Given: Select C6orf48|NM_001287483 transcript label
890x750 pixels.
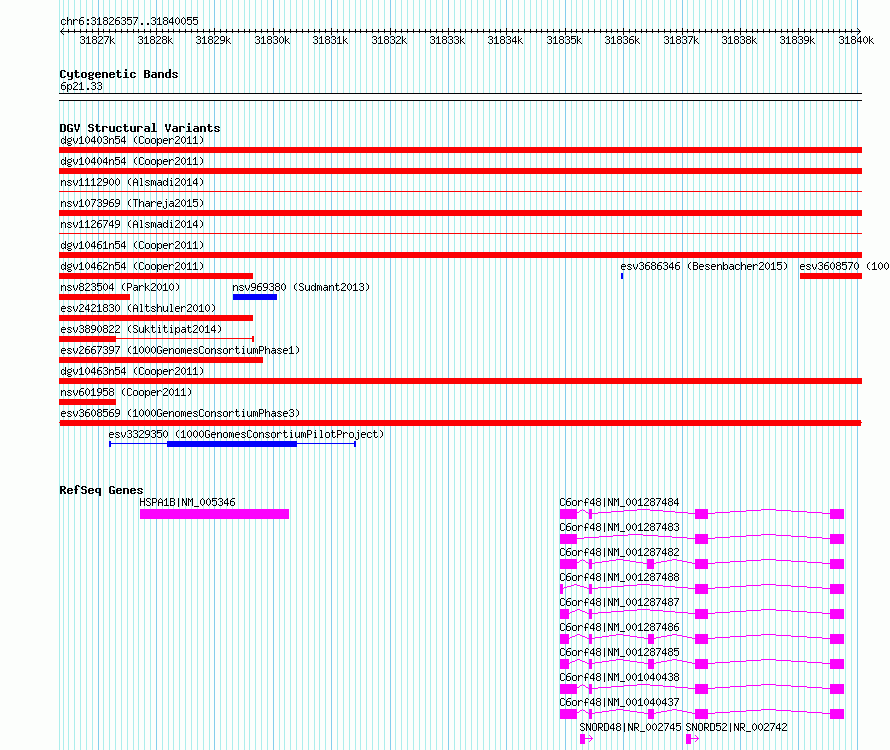Looking at the screenshot, I should (619, 527).
